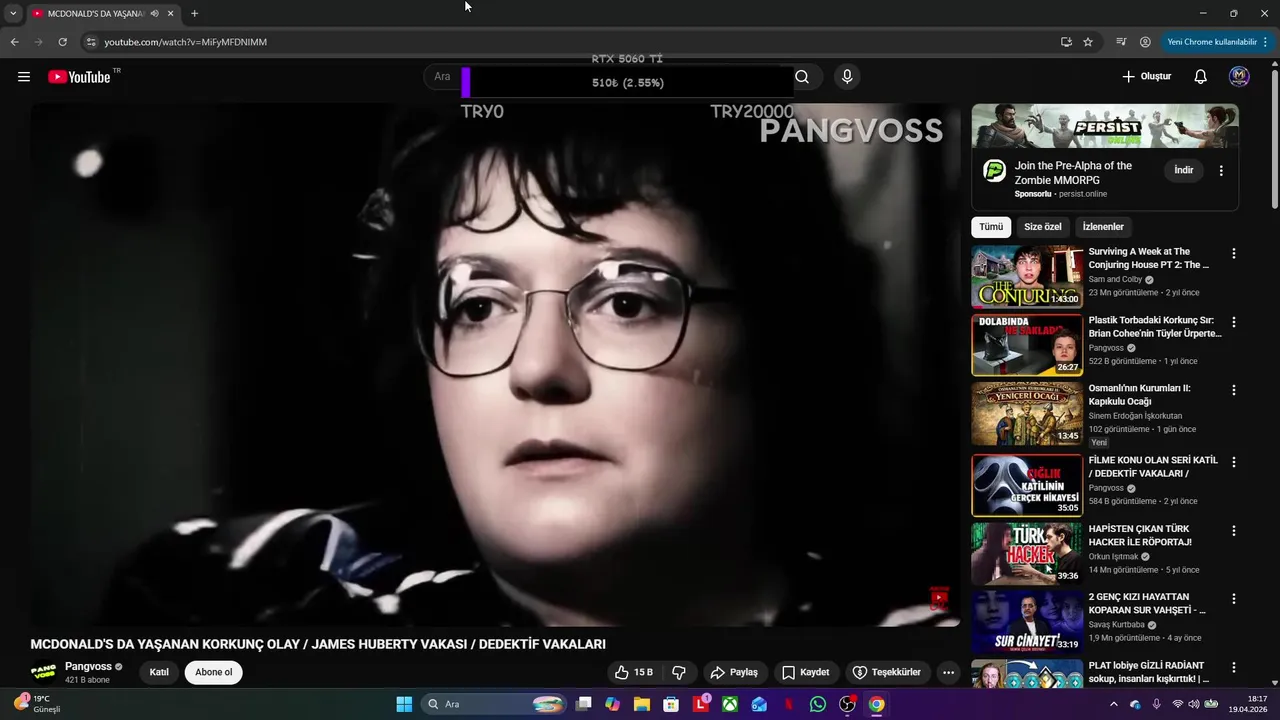Open site information icon in address bar
The width and height of the screenshot is (1280, 720).
coord(91,42)
